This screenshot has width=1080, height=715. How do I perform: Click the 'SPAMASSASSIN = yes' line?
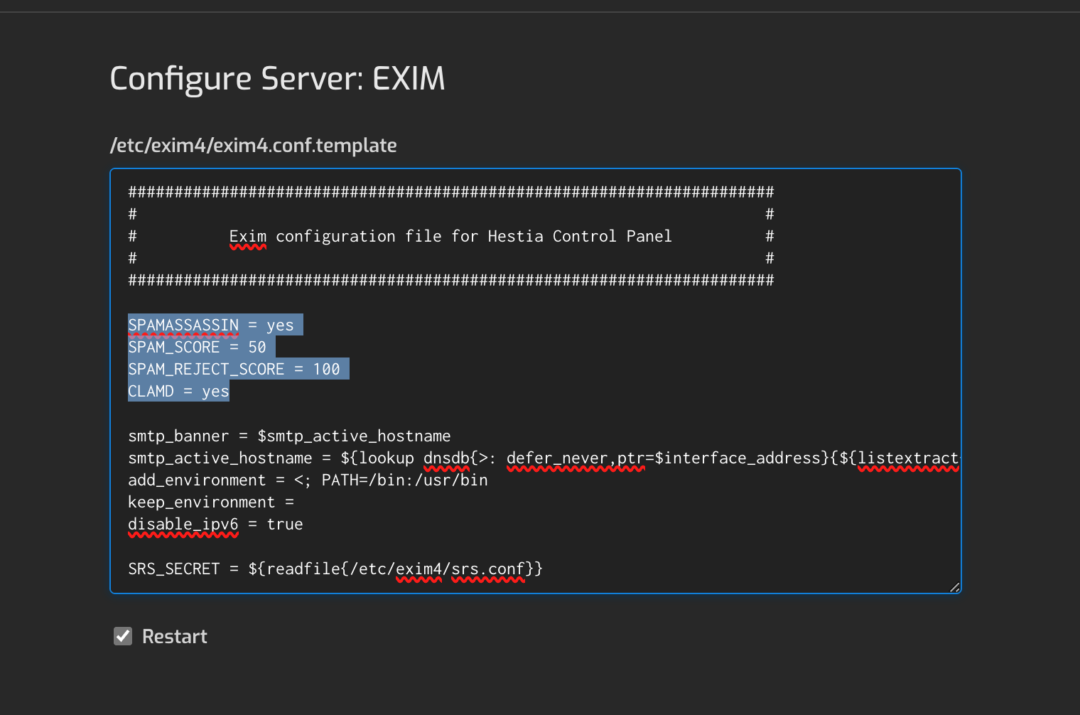coord(211,325)
